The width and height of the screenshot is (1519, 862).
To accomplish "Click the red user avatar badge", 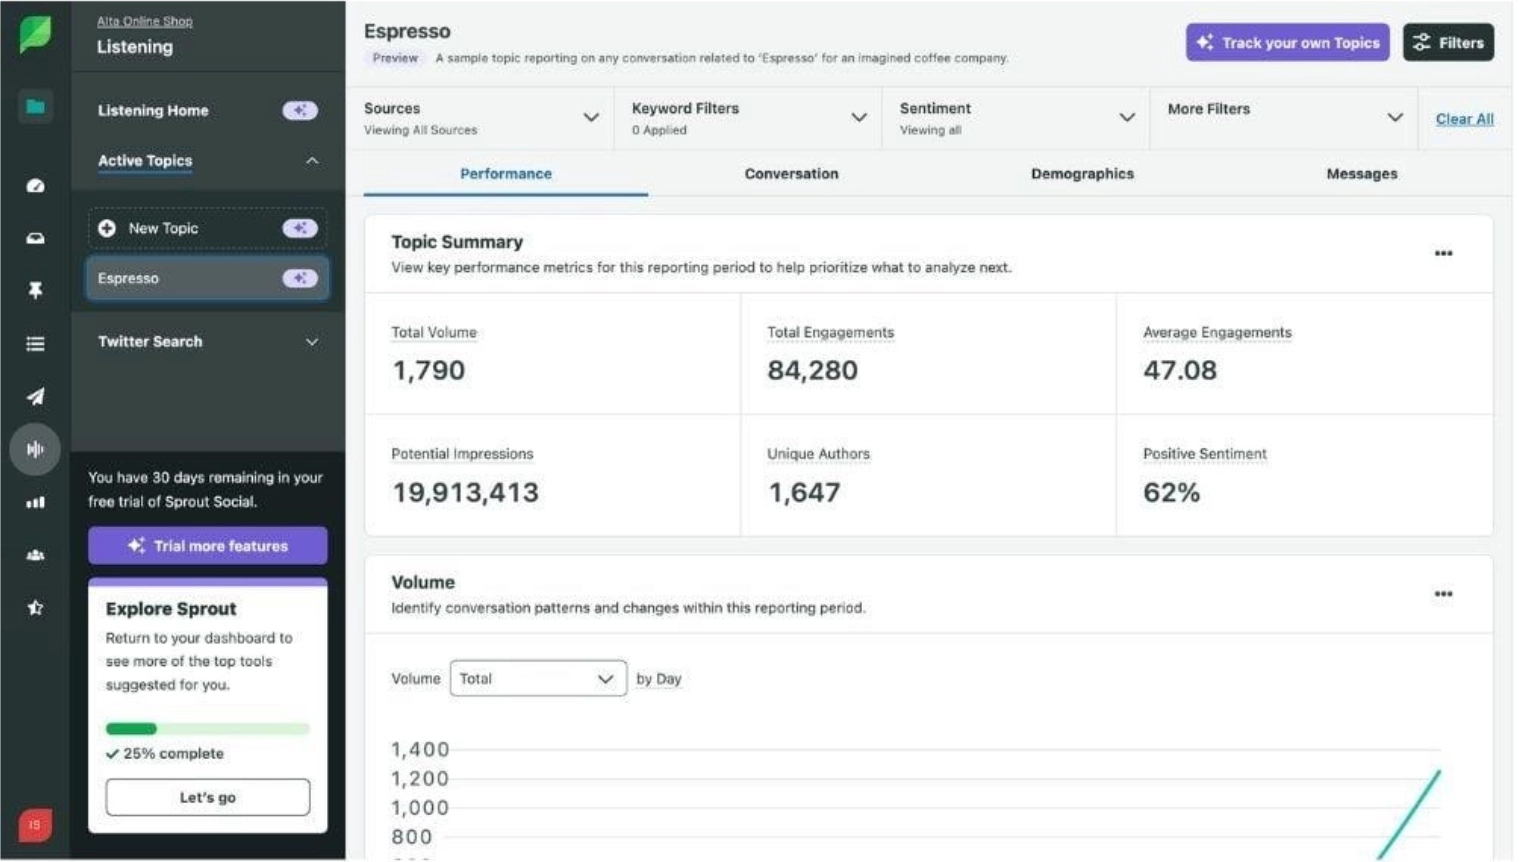I will 35,827.
